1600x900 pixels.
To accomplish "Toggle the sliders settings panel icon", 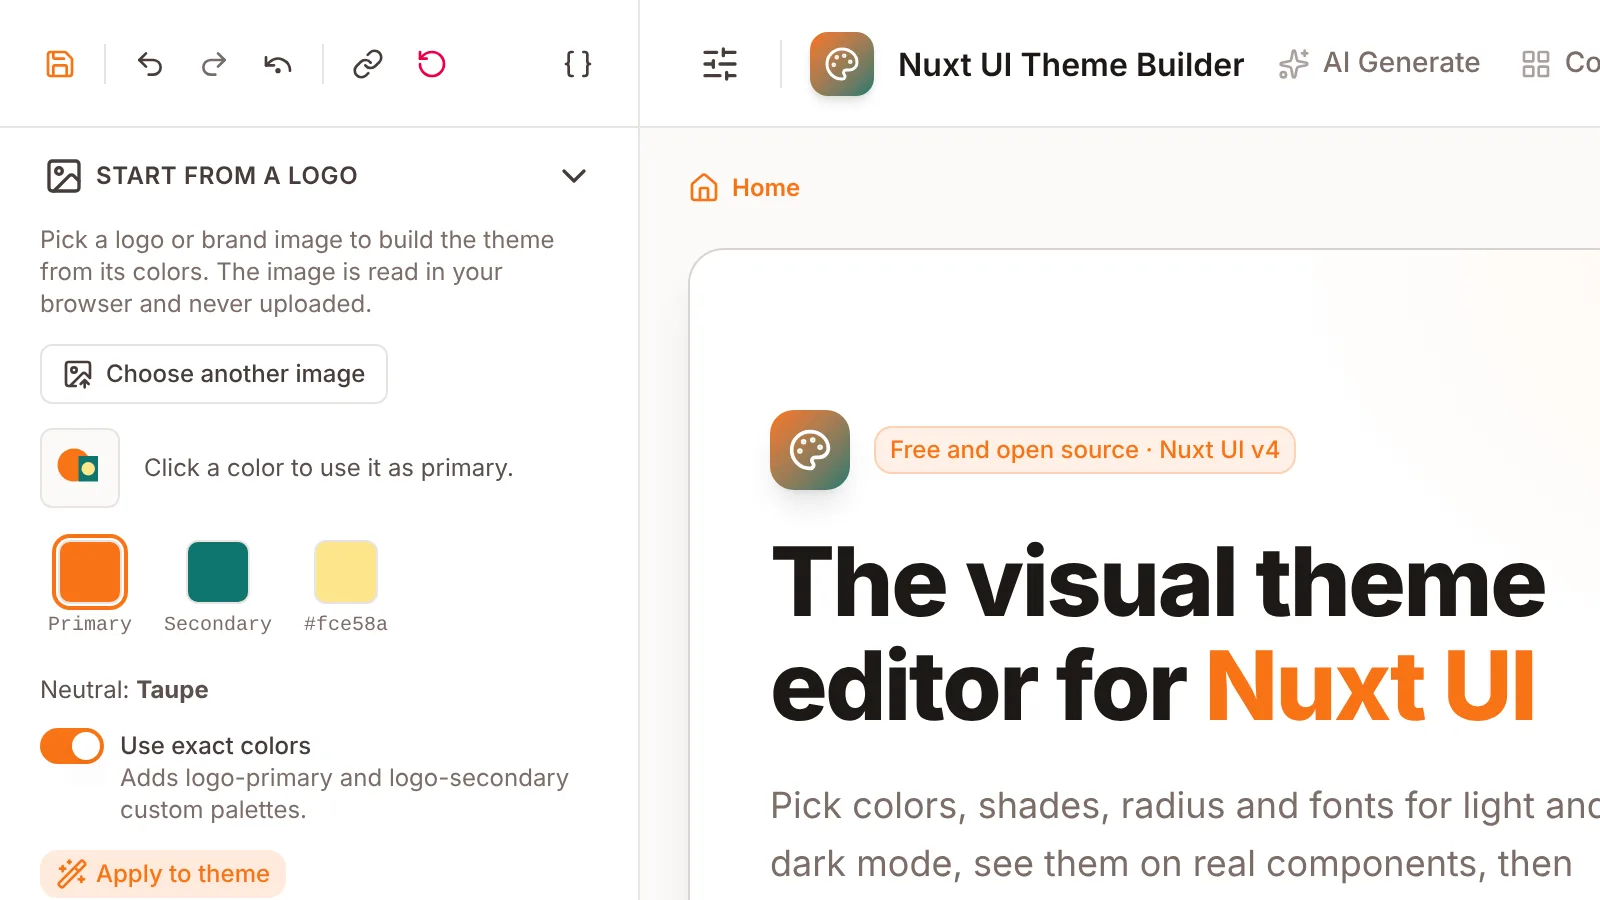I will (x=720, y=64).
